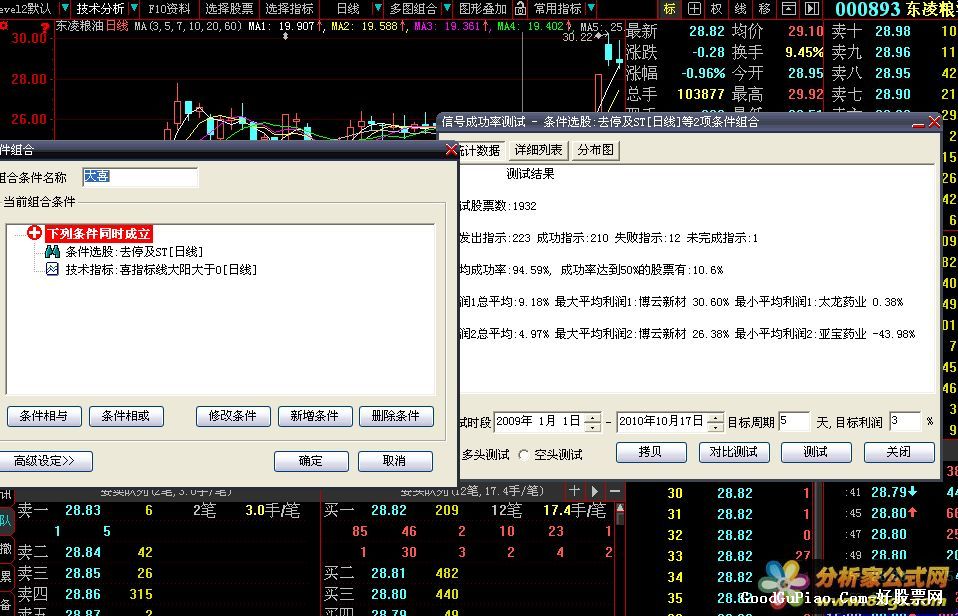Click the 卖四 volume 315
The image size is (958, 616).
coord(141,594)
